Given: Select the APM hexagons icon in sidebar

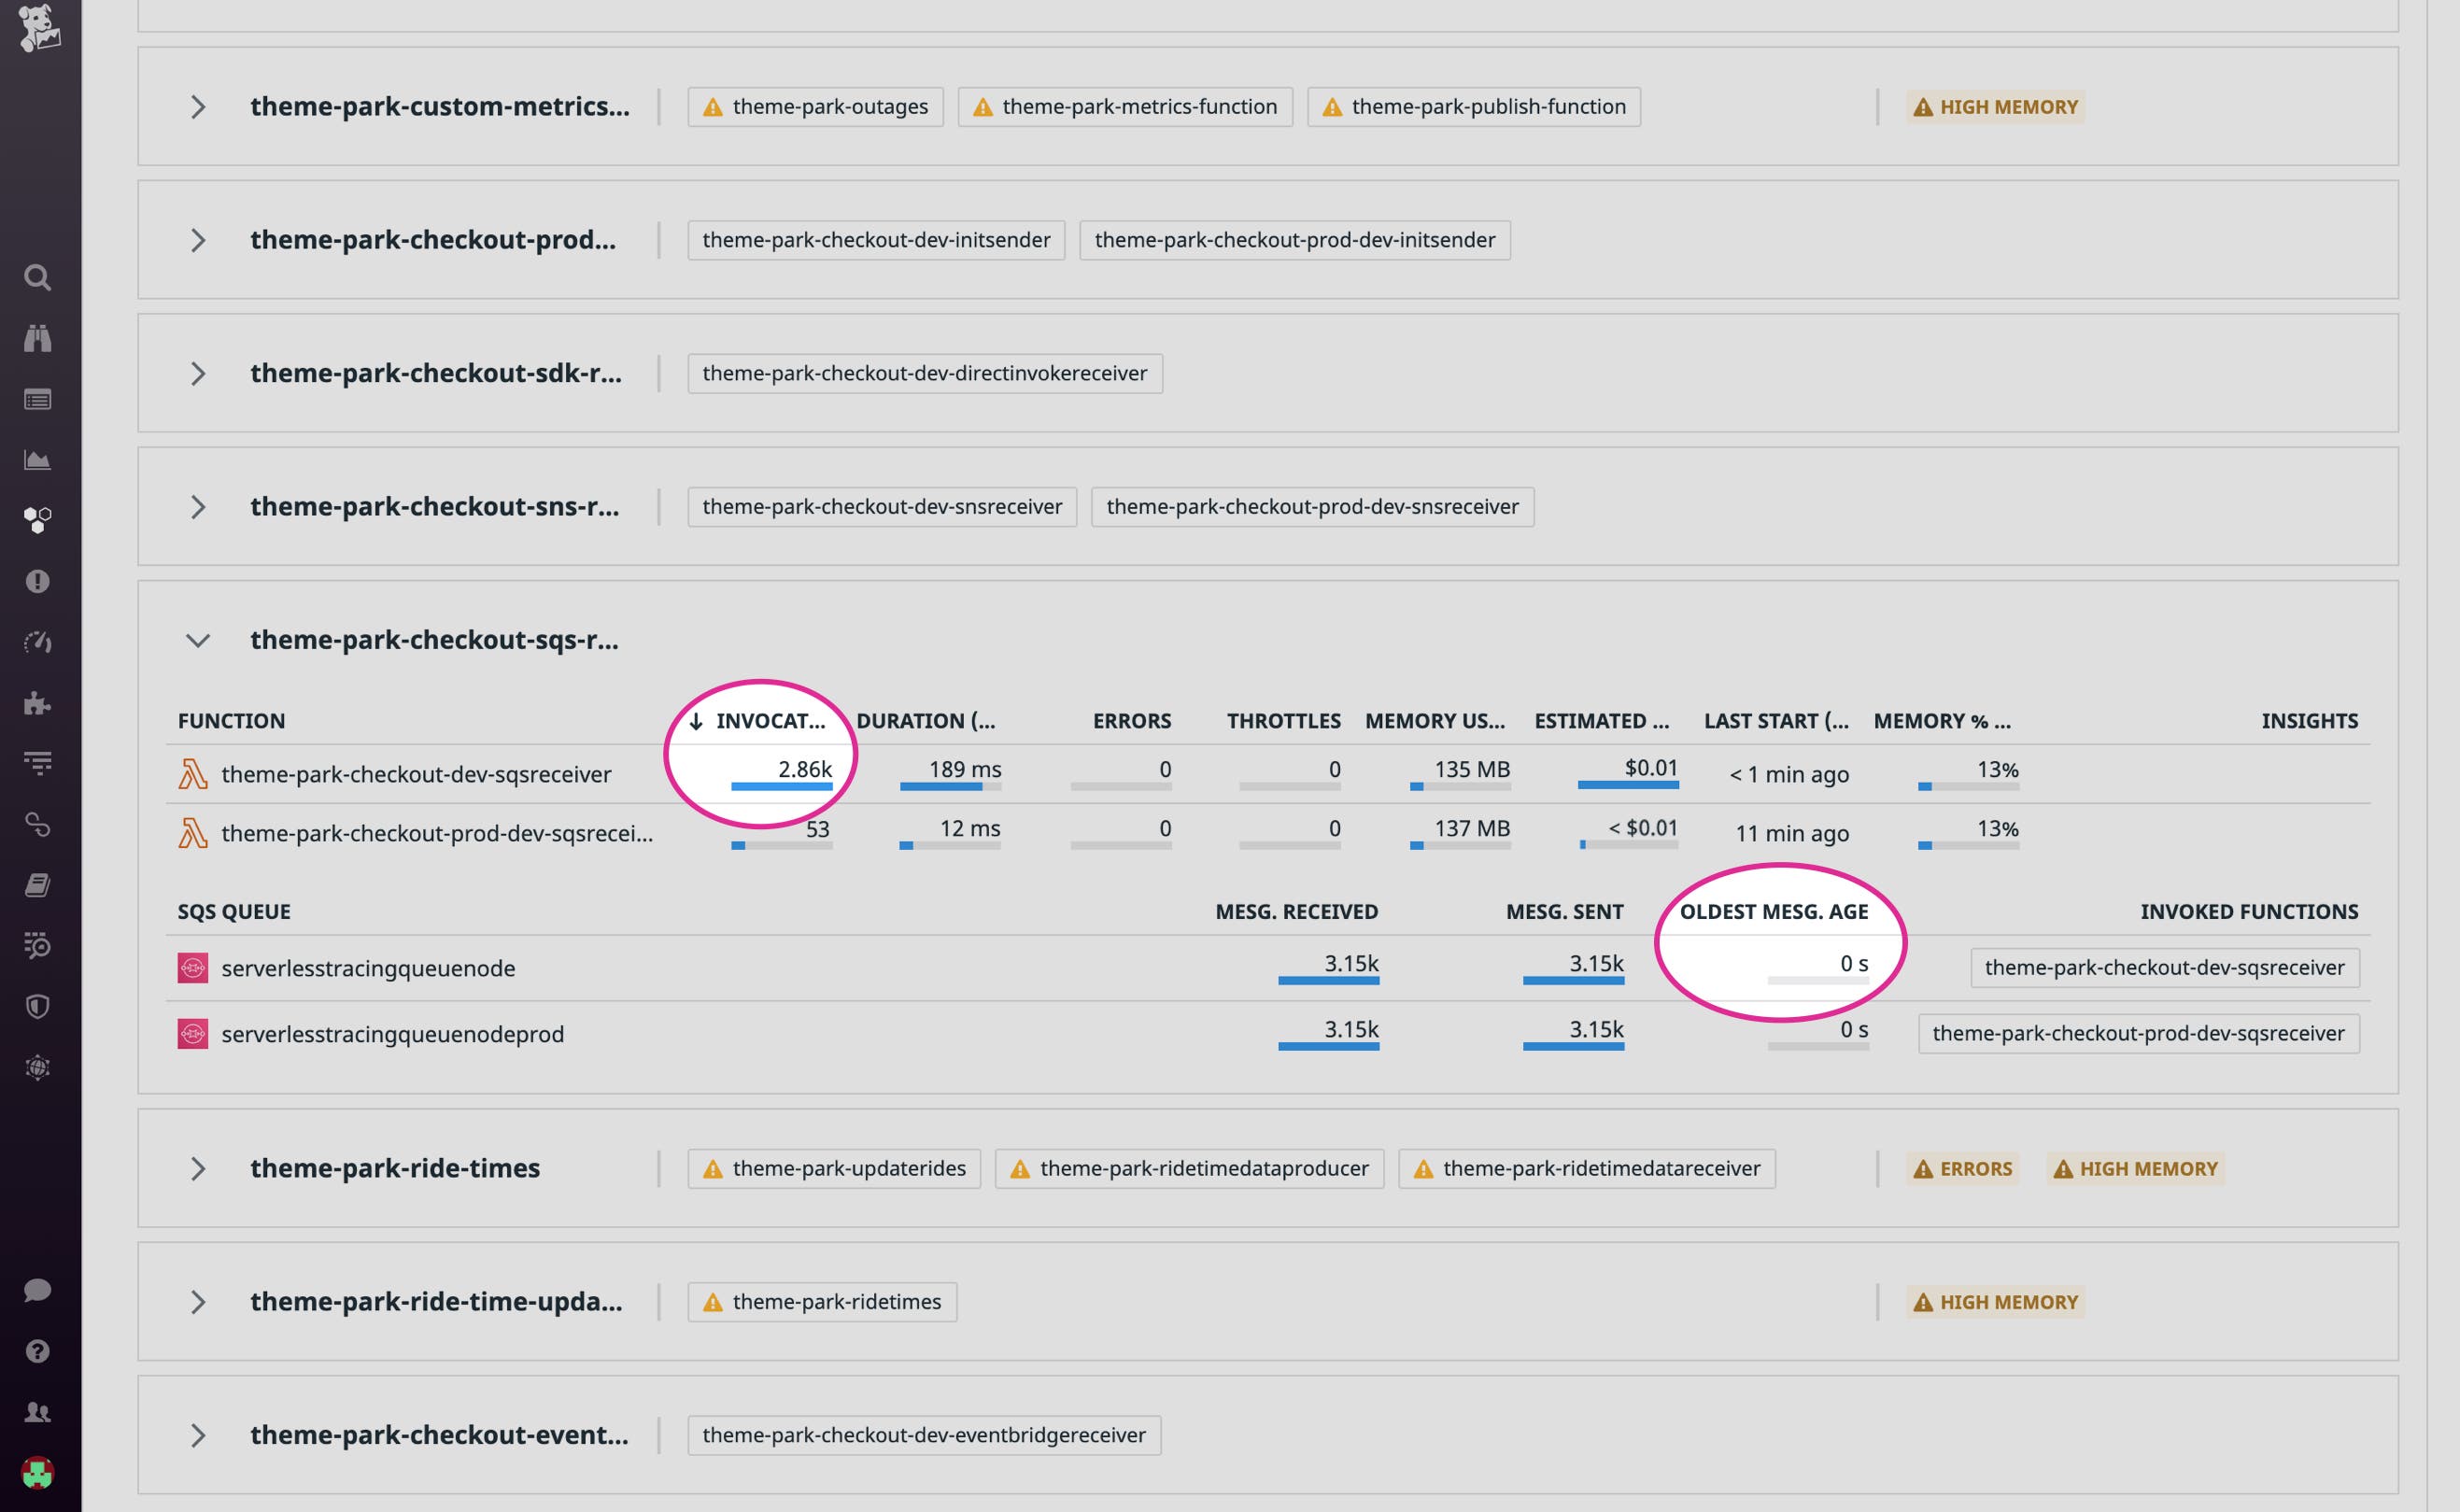Looking at the screenshot, I should click(x=38, y=518).
